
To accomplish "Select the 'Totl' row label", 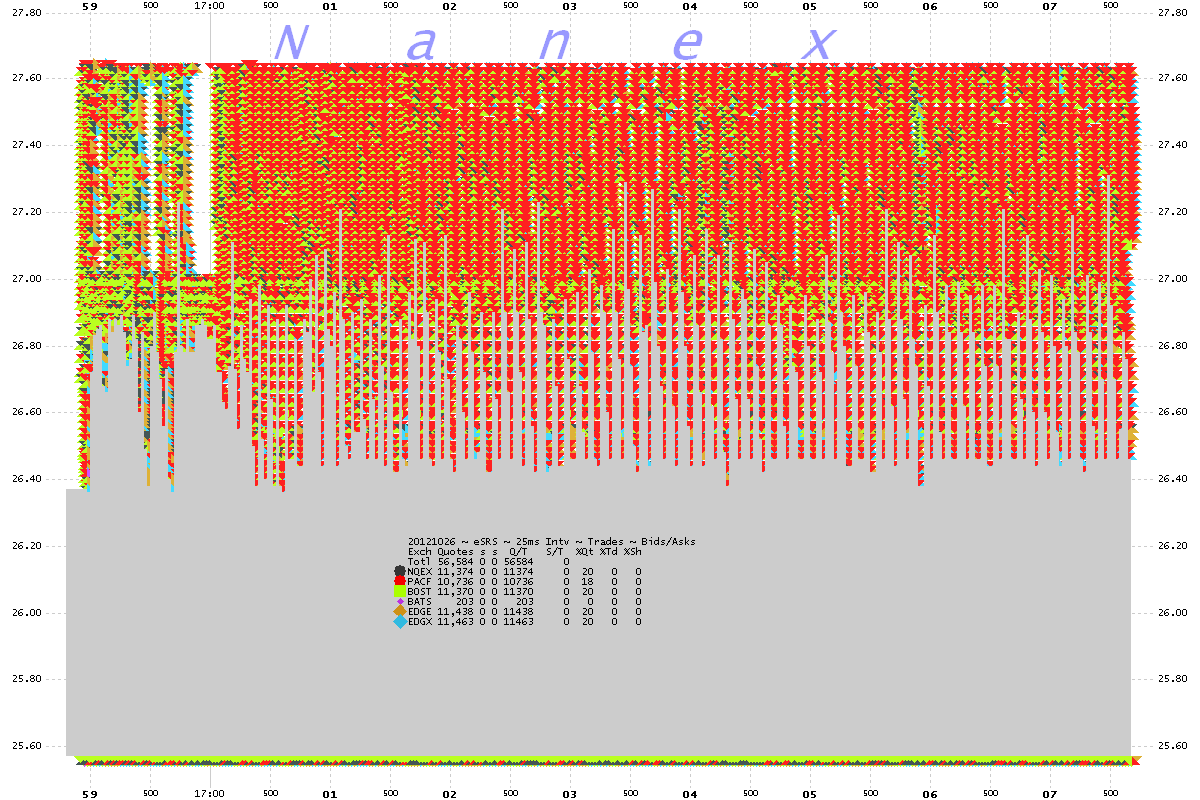I will pyautogui.click(x=420, y=561).
